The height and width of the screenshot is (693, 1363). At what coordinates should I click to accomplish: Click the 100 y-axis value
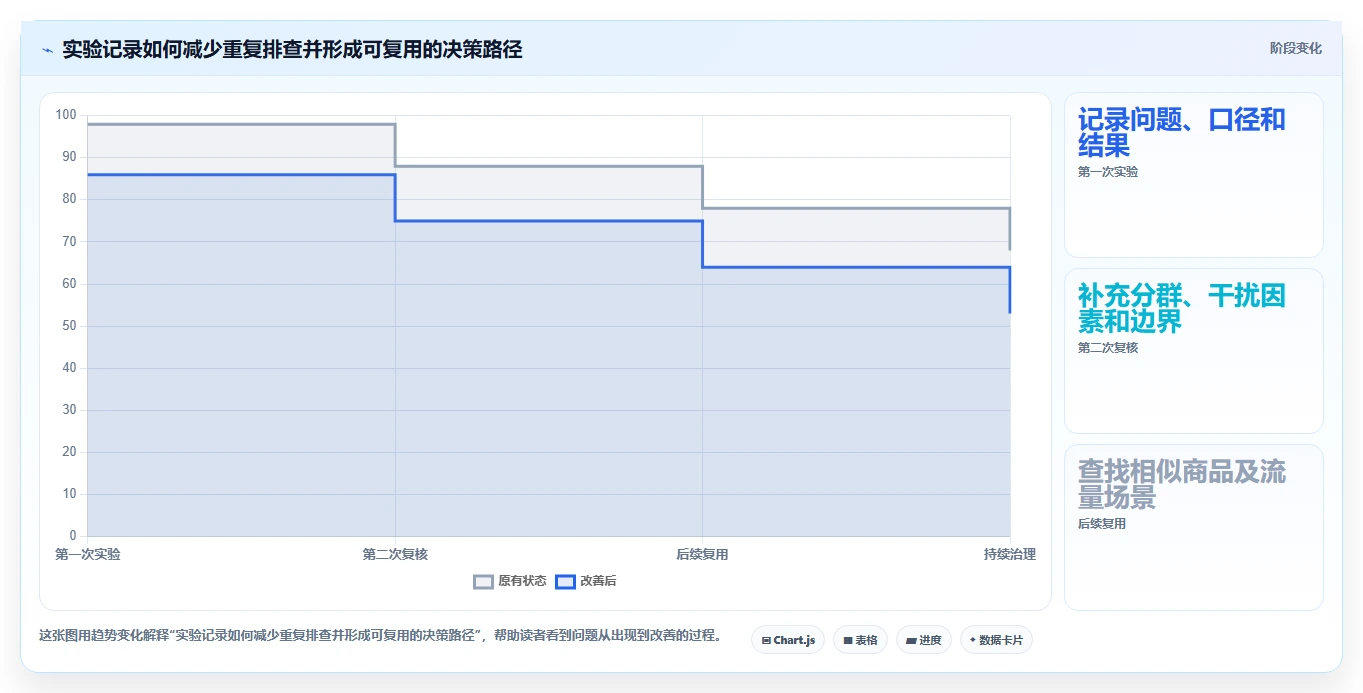click(66, 115)
